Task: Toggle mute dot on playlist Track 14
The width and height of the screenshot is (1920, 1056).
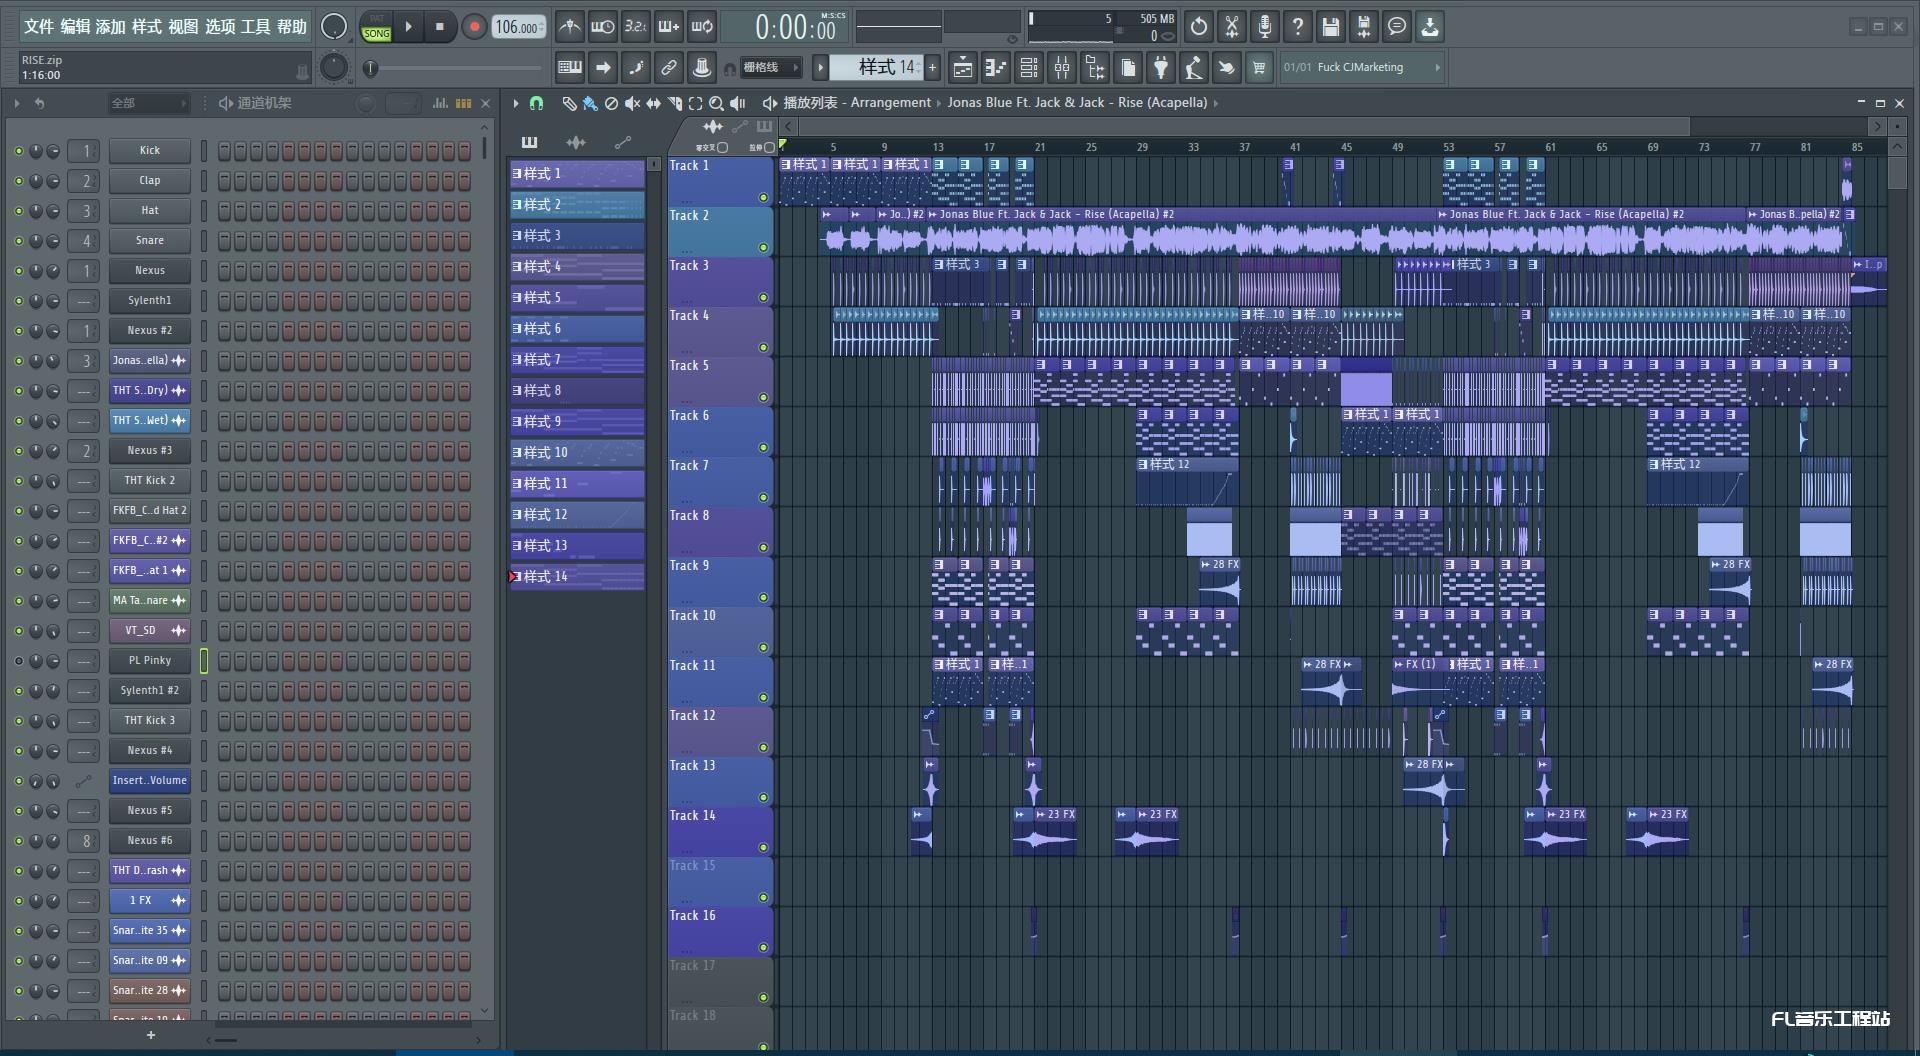Action: tap(763, 848)
